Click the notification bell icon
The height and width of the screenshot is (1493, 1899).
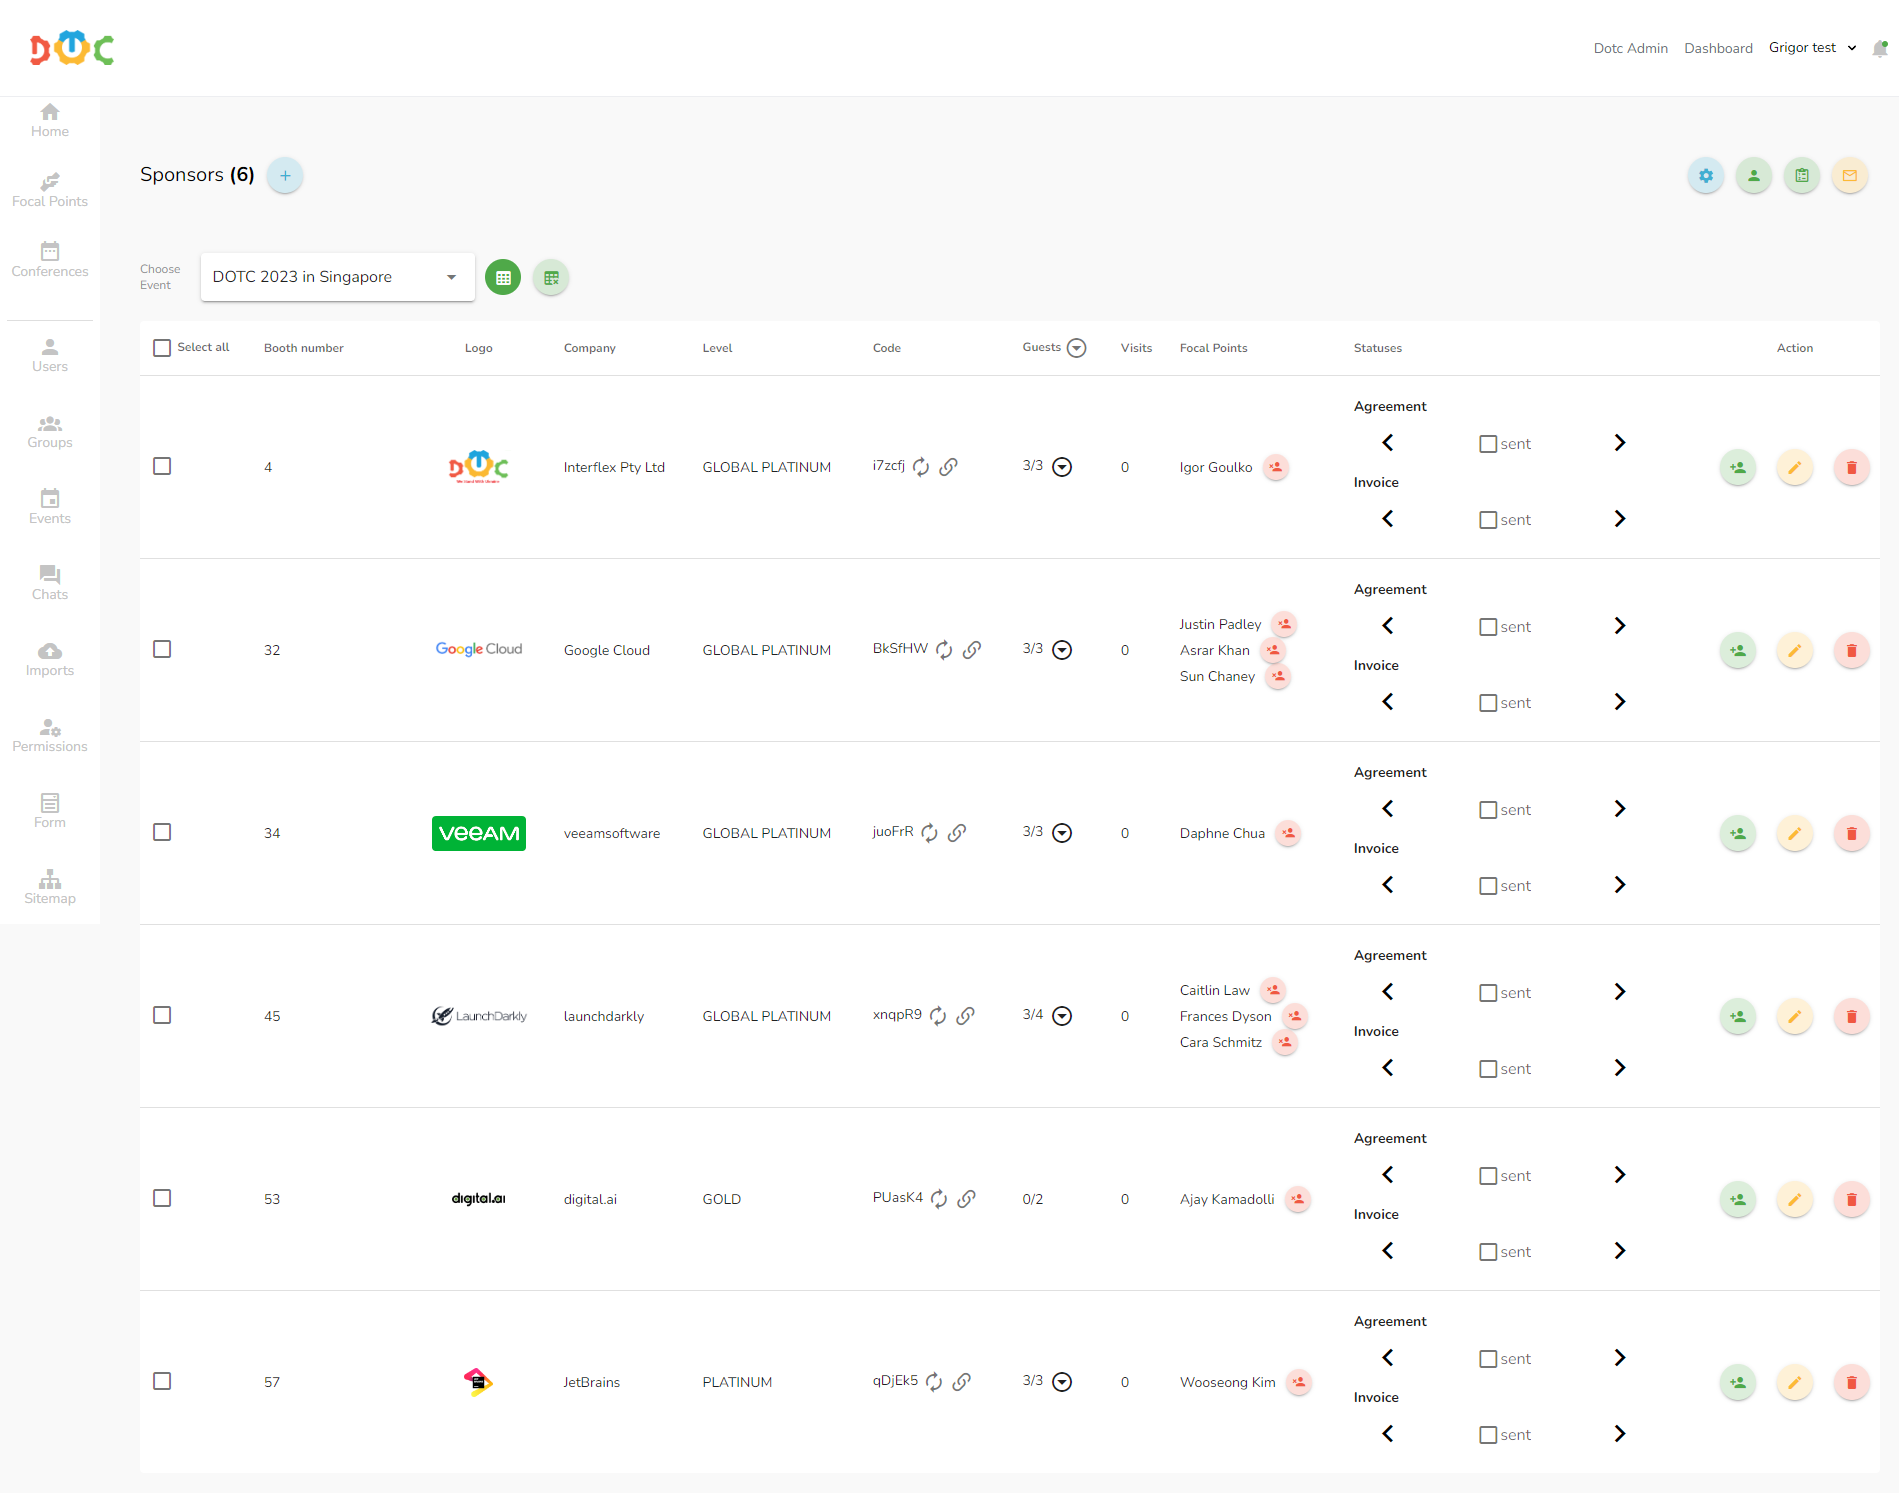pos(1879,48)
